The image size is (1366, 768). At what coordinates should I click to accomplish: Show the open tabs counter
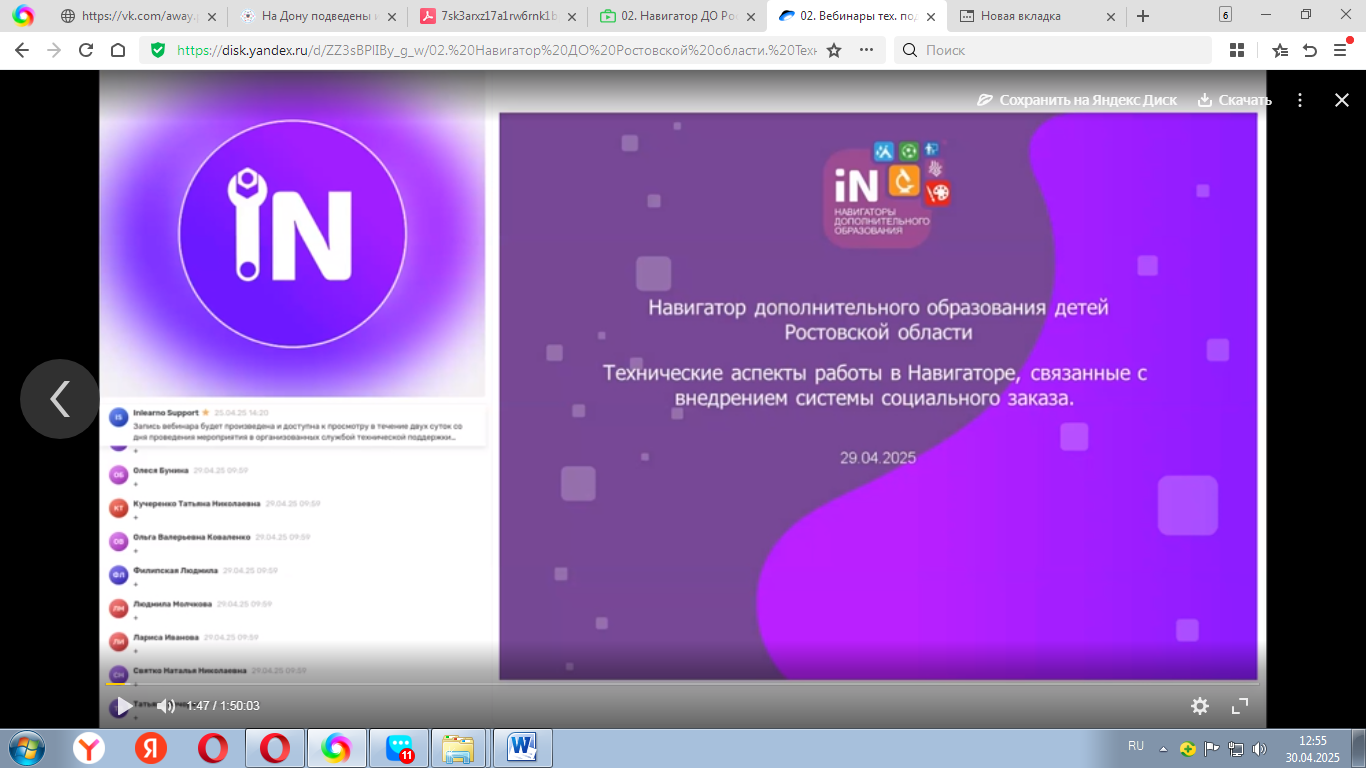[x=1225, y=15]
